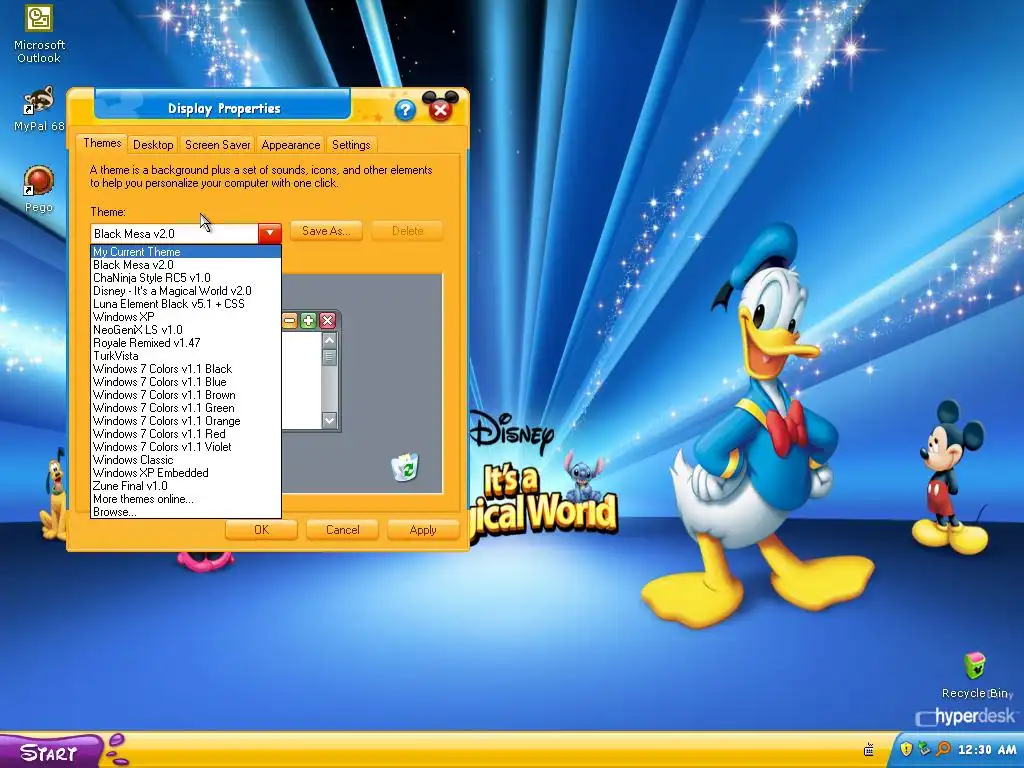
Task: Open the Screen Saver tab
Action: (217, 145)
